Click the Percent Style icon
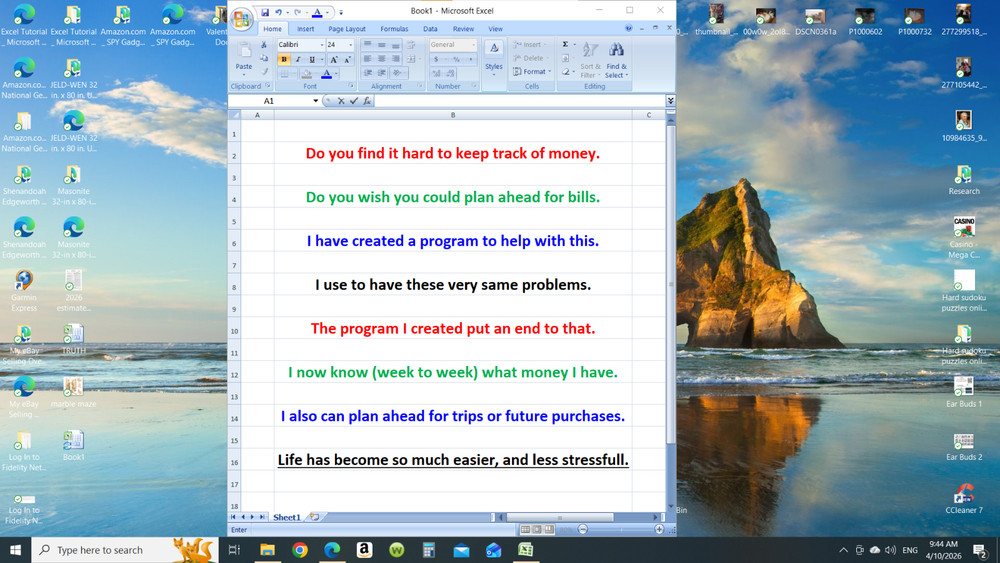The height and width of the screenshot is (563, 1000). click(x=457, y=59)
